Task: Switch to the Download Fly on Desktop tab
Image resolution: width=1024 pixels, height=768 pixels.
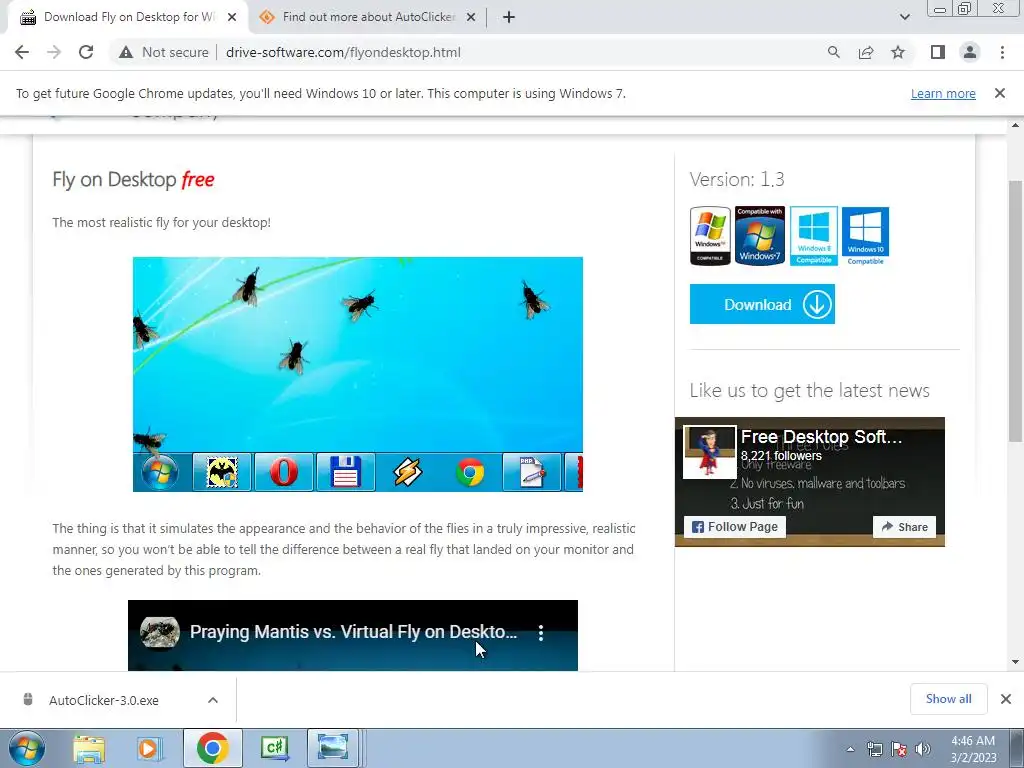Action: coord(128,17)
